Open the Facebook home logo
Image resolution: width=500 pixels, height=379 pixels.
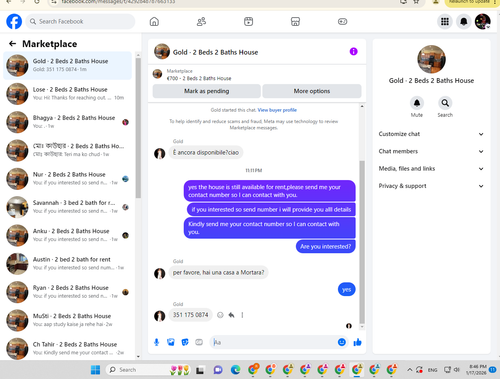(14, 21)
